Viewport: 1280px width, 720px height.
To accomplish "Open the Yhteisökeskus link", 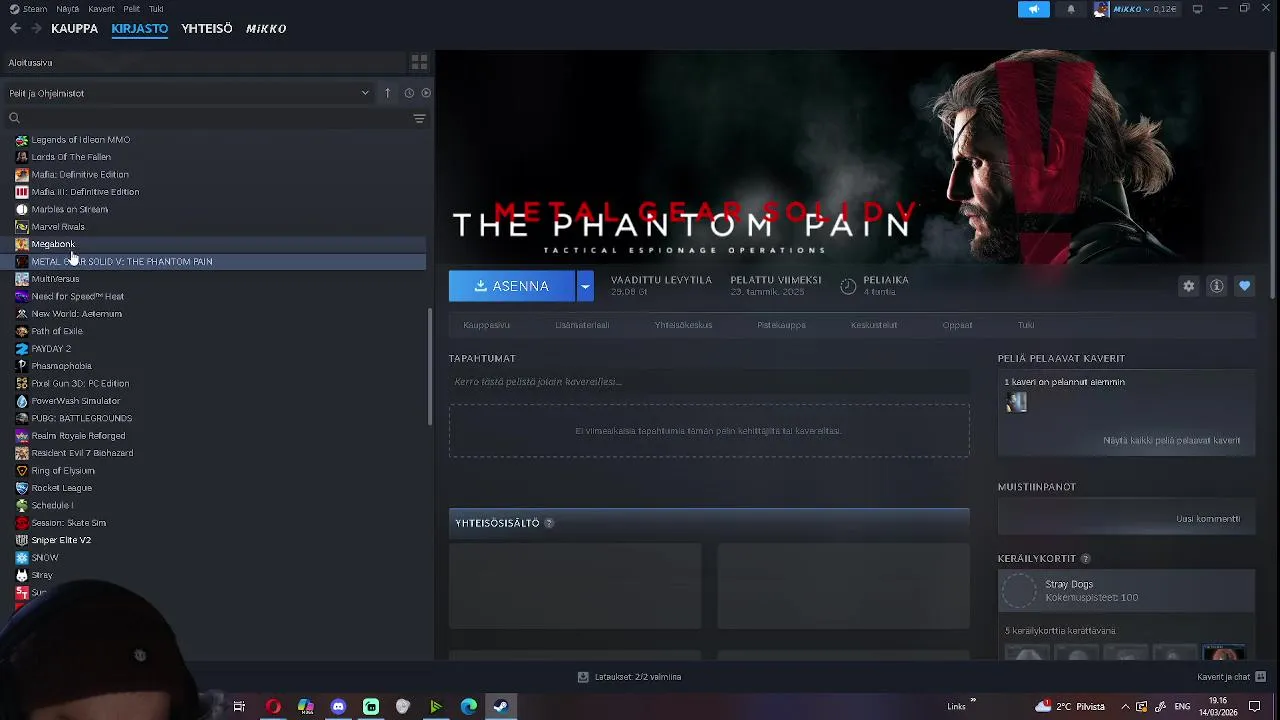I will tap(683, 325).
